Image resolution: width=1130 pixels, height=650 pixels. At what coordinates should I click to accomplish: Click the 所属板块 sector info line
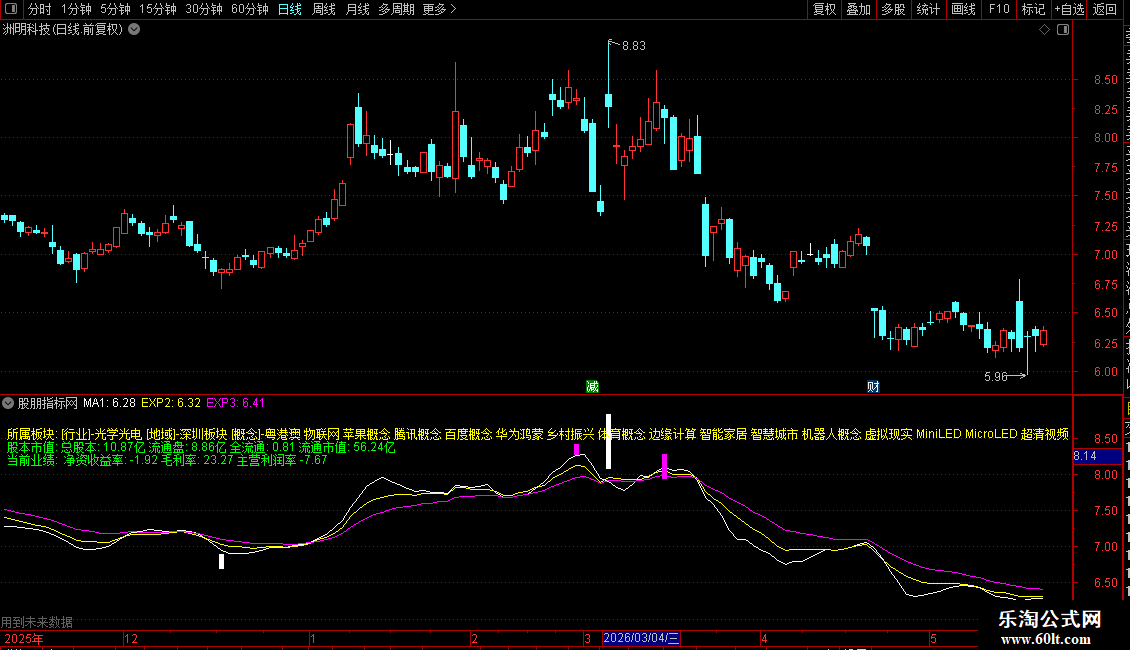538,434
